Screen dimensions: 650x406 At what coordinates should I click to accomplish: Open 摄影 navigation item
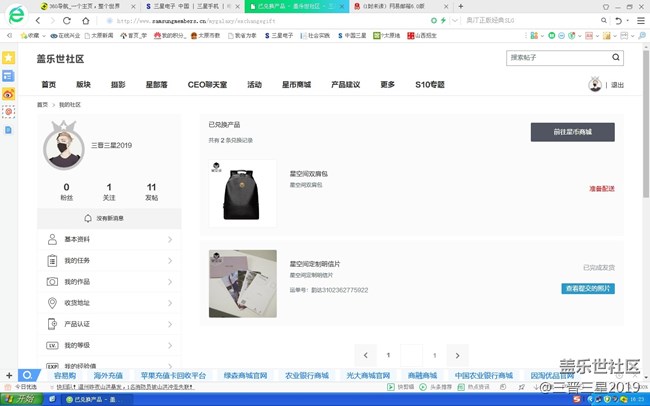(118, 85)
